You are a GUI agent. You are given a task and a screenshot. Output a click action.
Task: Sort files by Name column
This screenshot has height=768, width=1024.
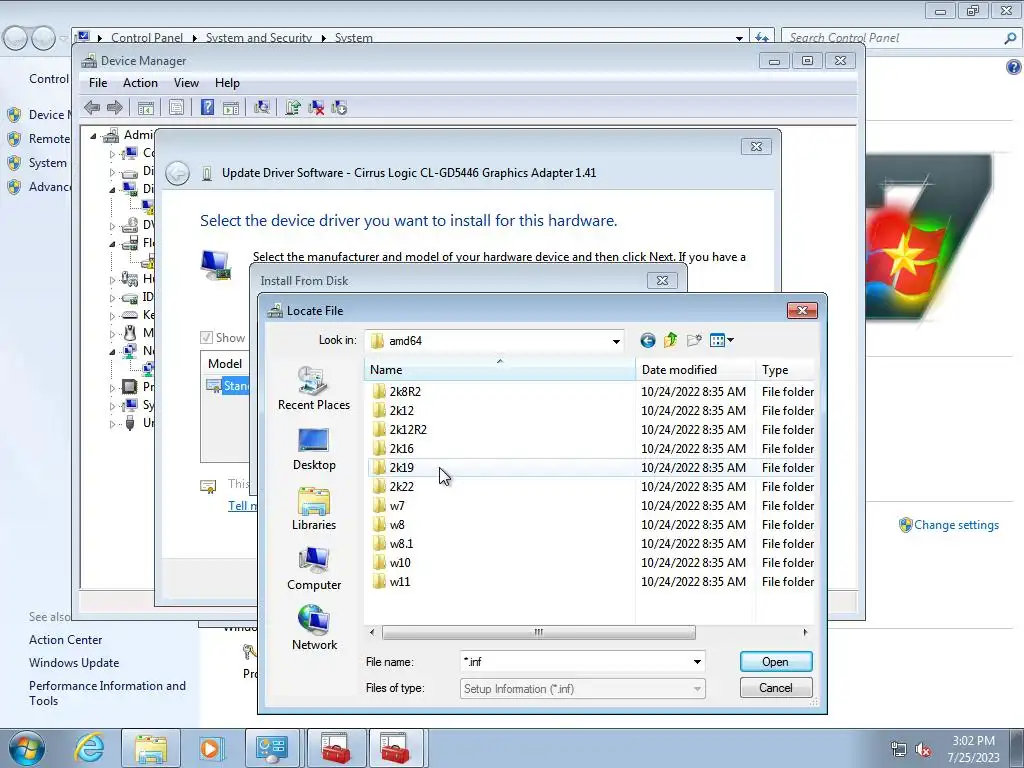[x=500, y=370]
